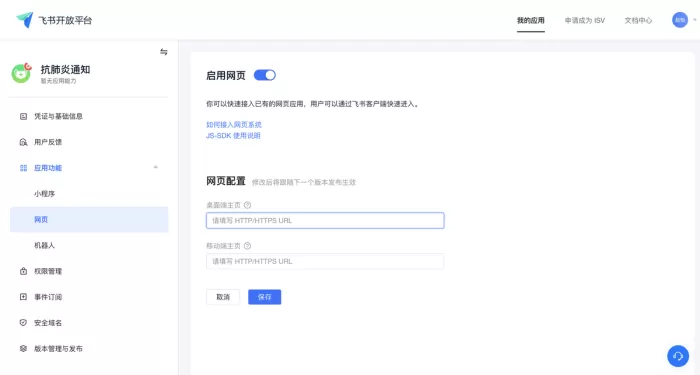Focus the 移动端主页 URL input field

pyautogui.click(x=325, y=261)
